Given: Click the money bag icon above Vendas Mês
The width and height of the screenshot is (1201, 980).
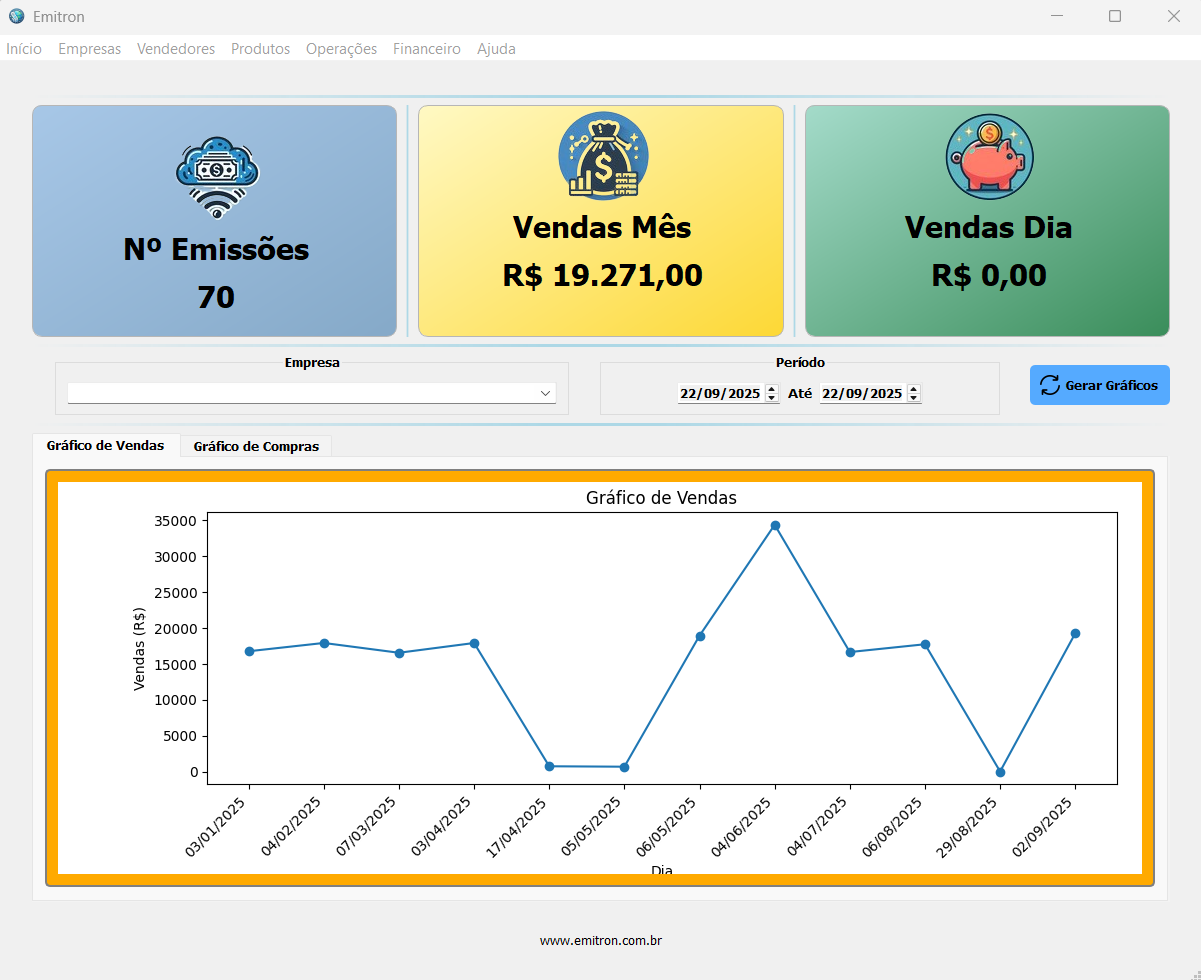Looking at the screenshot, I should pos(601,155).
